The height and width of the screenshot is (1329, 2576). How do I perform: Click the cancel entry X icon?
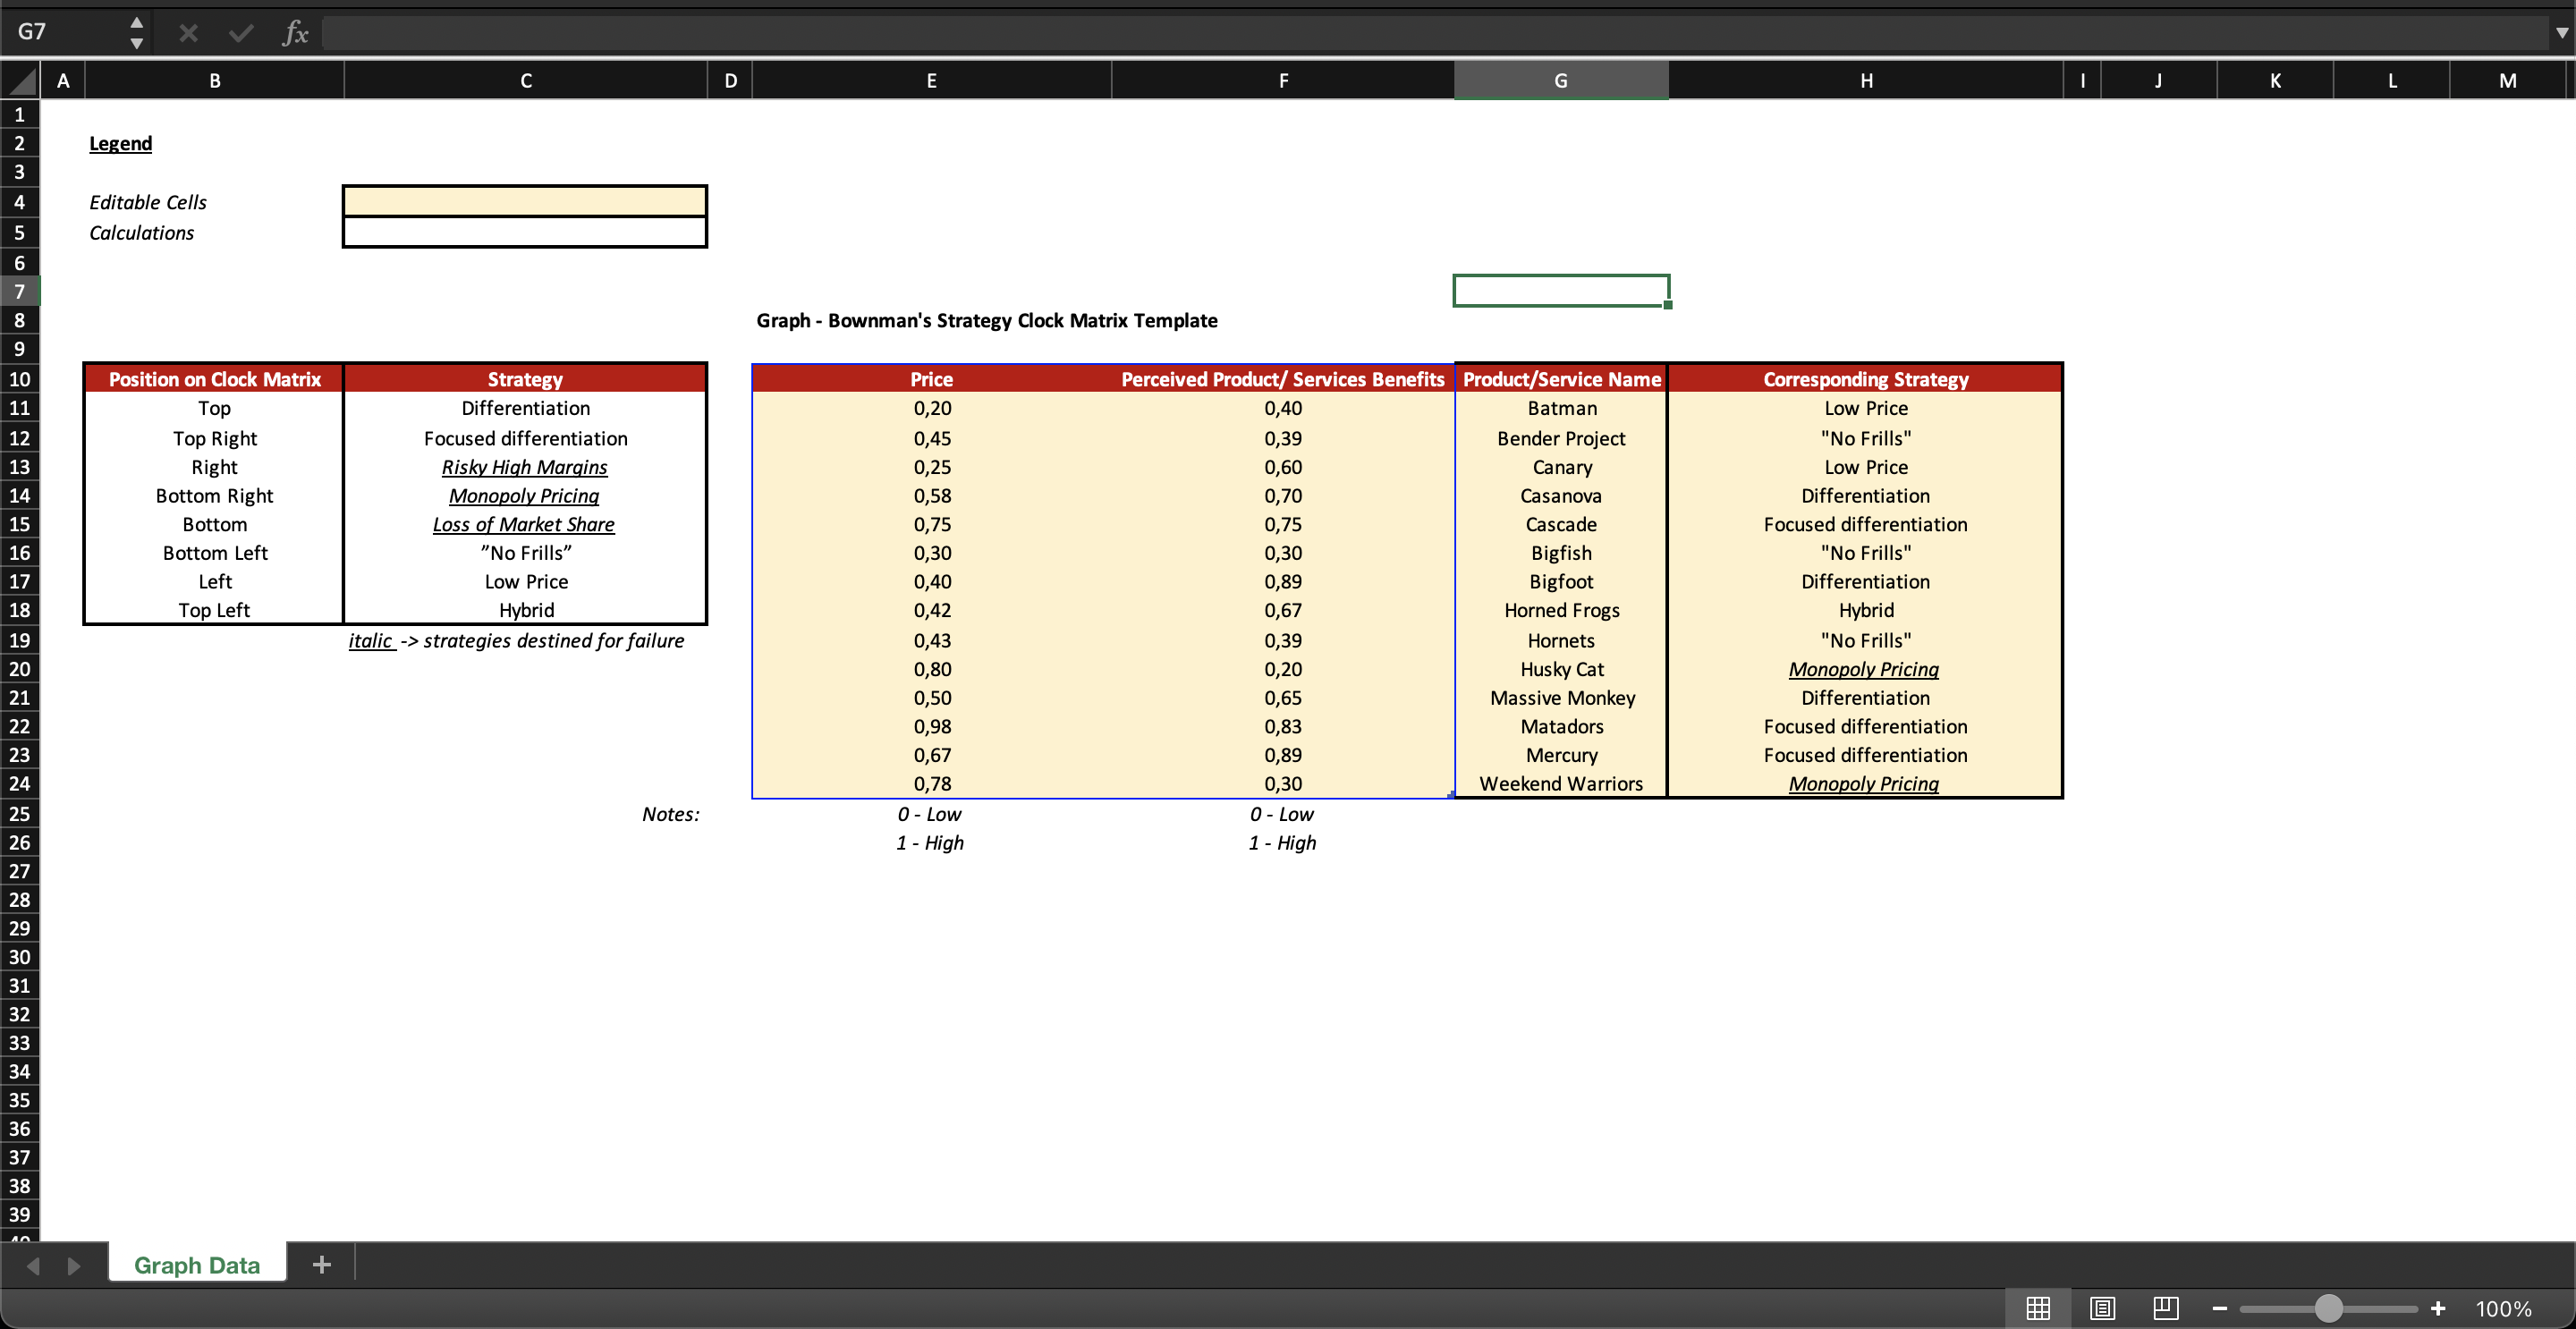(x=188, y=33)
